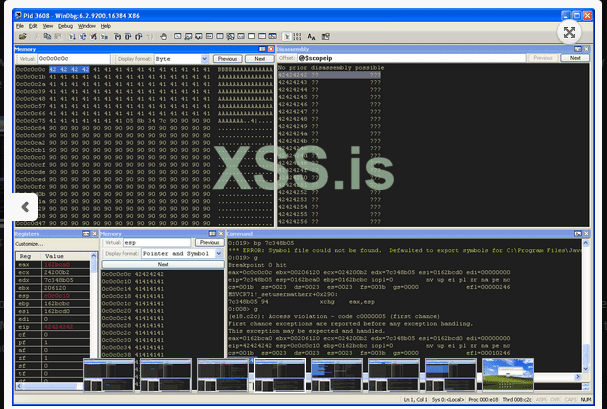Click the Copy icon in the toolbar

click(x=48, y=36)
